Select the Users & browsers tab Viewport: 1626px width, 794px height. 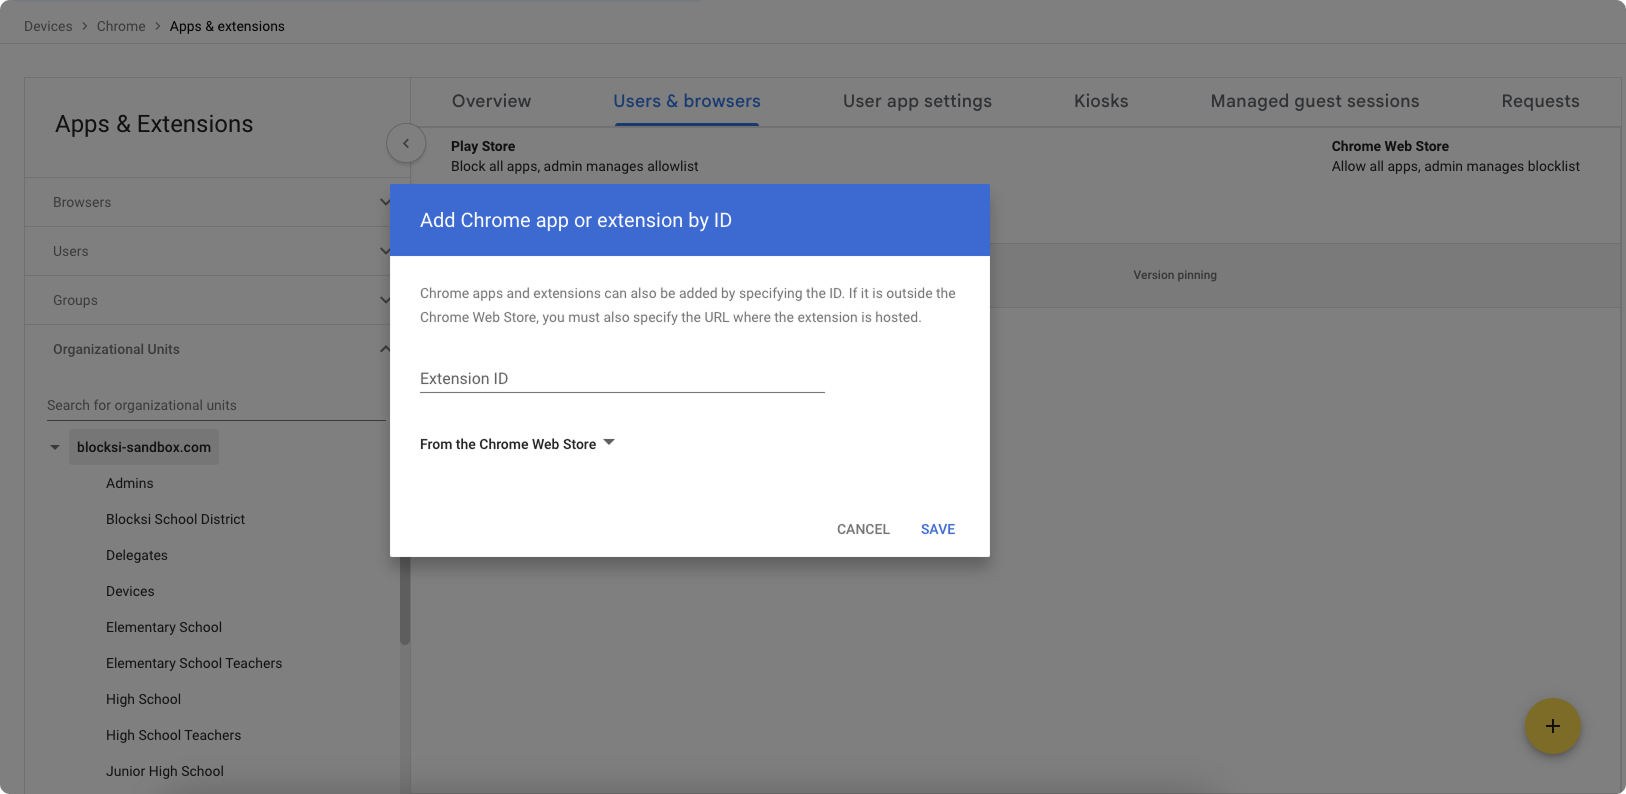(687, 101)
